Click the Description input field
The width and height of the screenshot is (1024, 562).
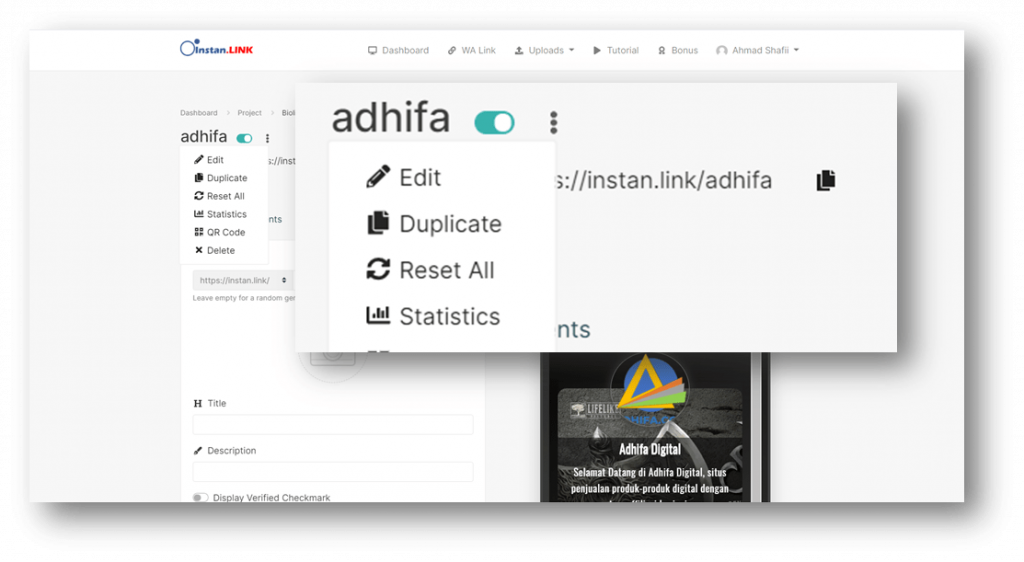(x=332, y=472)
